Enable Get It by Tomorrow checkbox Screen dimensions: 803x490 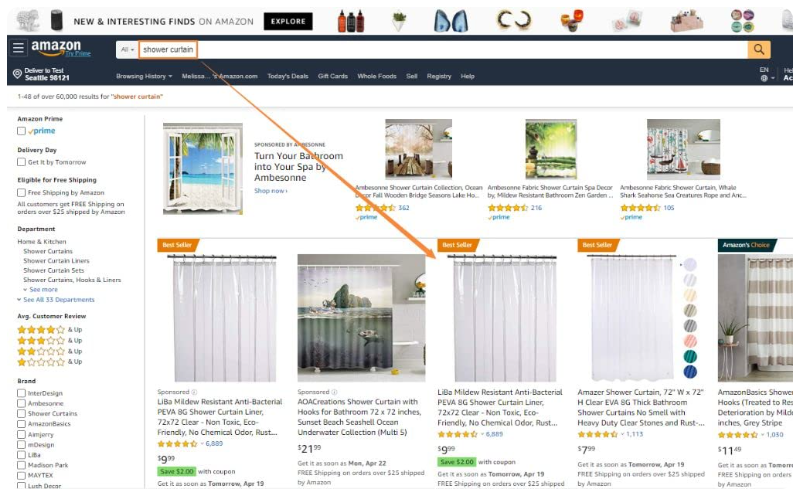coord(22,162)
